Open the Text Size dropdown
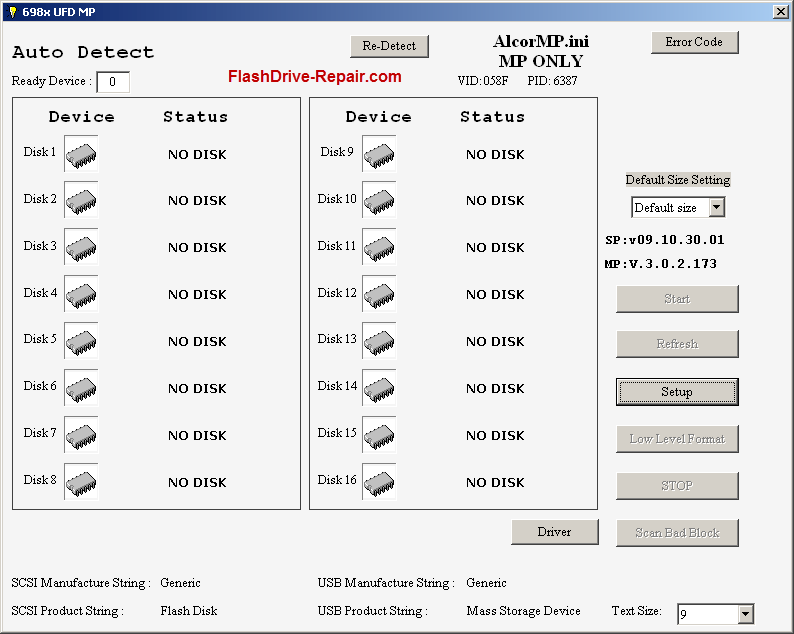 [744, 614]
